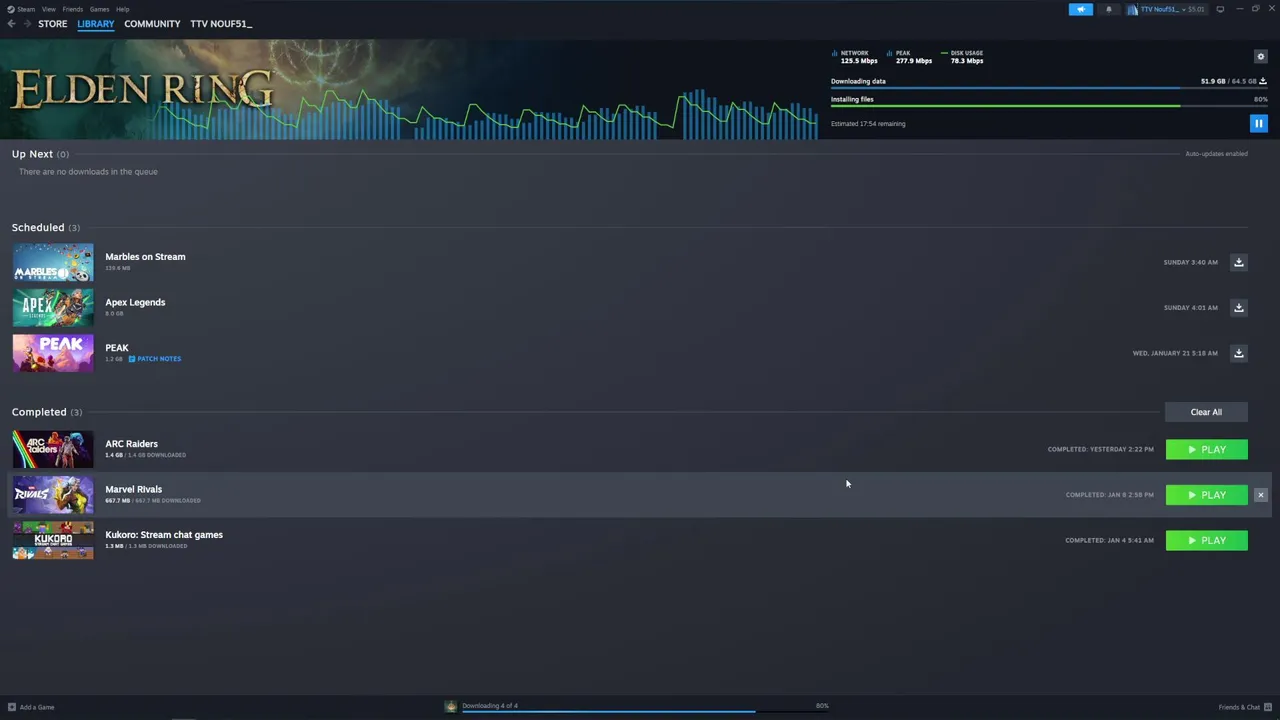
Task: Open Apex Legends thumbnail
Action: point(53,308)
